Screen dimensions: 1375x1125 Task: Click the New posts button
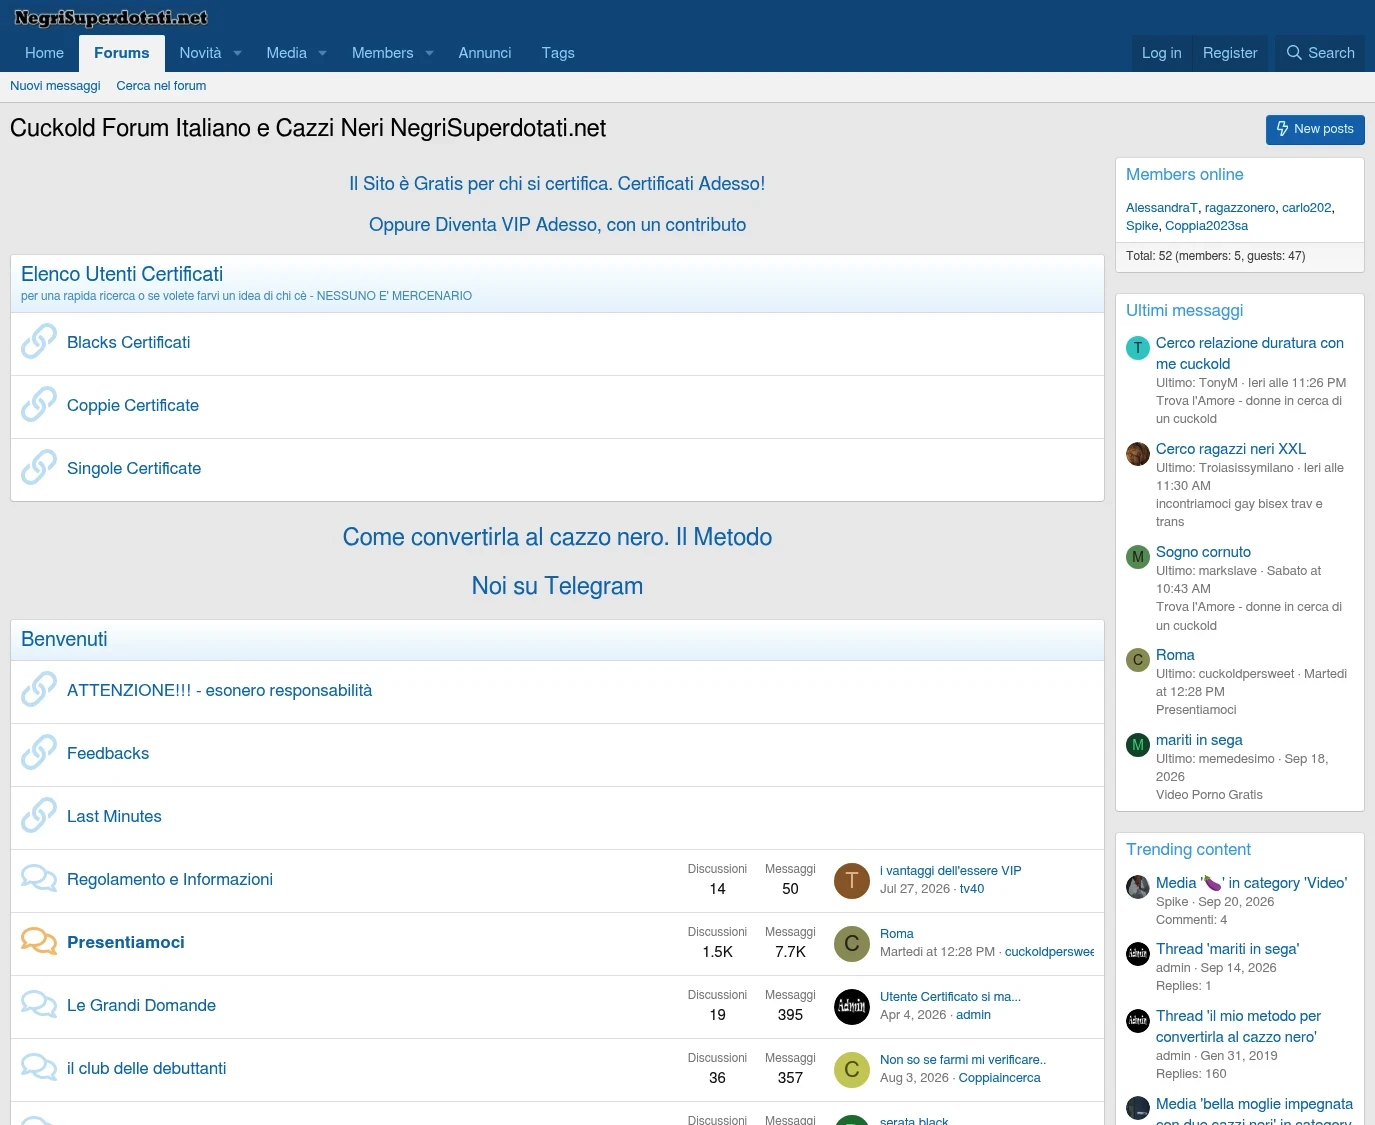pos(1315,129)
